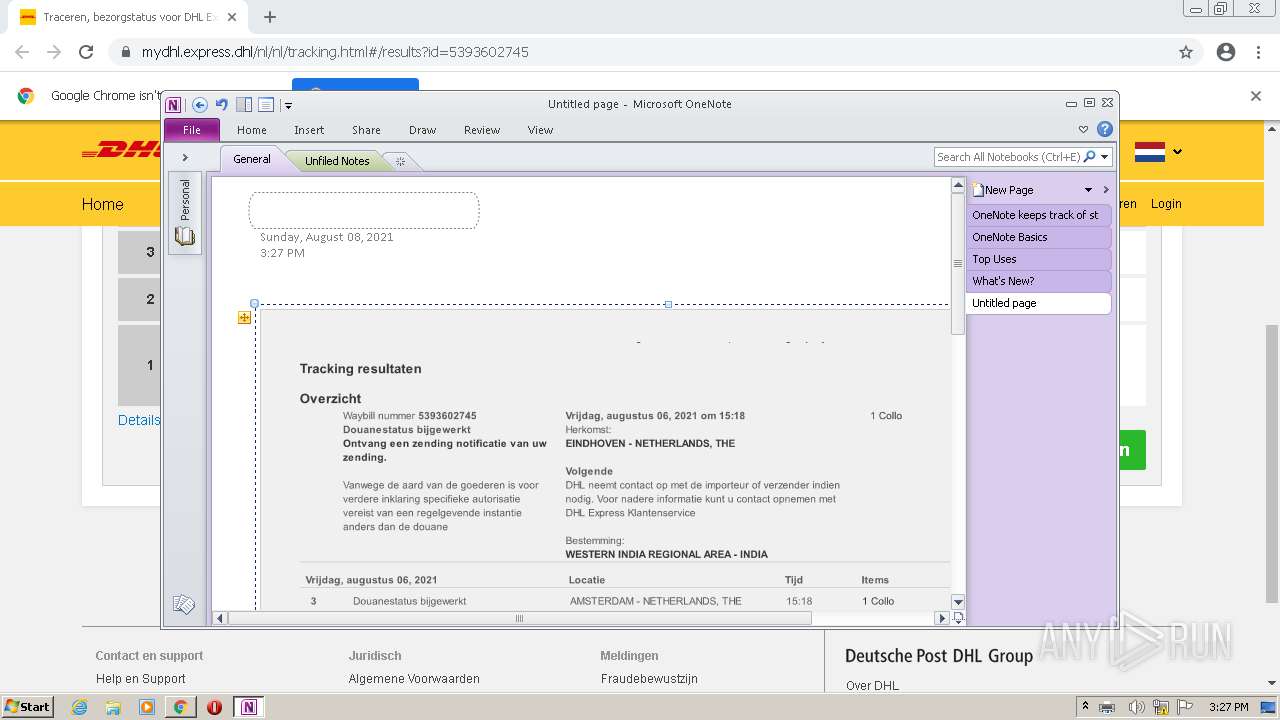Click DHL Home nav link
This screenshot has width=1280, height=720.
(x=102, y=204)
